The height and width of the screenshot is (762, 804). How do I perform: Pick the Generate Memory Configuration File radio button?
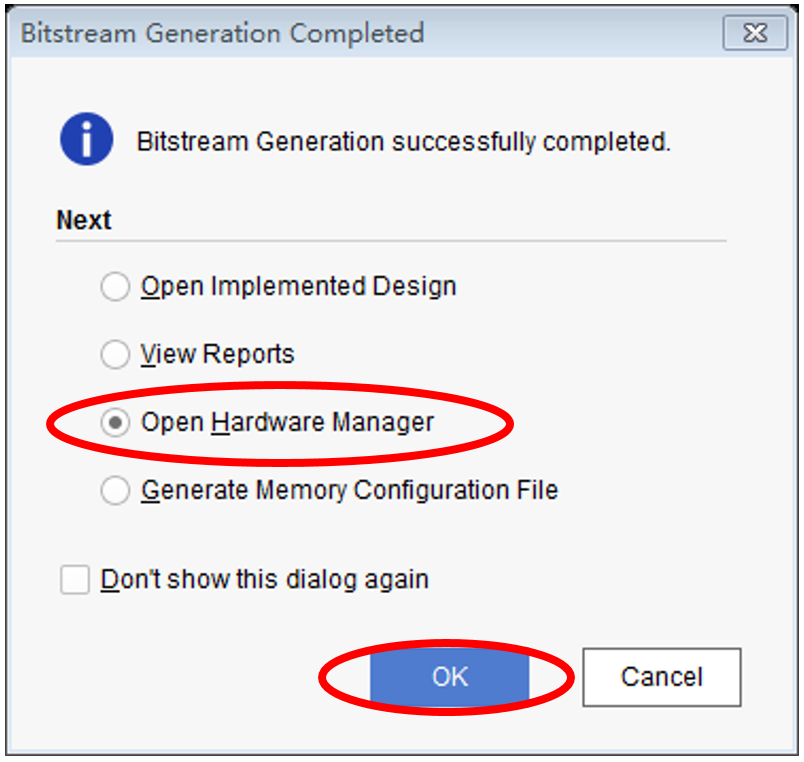[x=116, y=490]
